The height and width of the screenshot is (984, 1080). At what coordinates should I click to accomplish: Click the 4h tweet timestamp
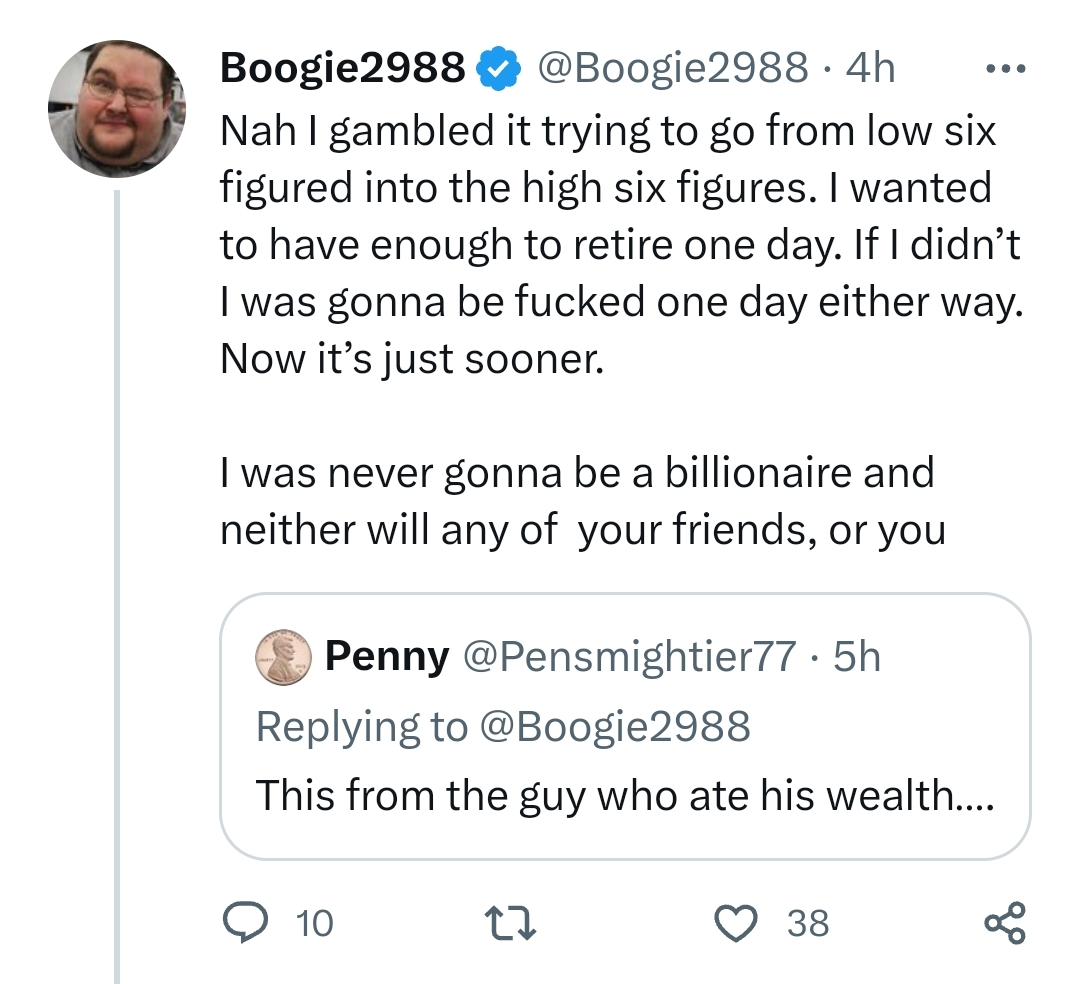(870, 68)
